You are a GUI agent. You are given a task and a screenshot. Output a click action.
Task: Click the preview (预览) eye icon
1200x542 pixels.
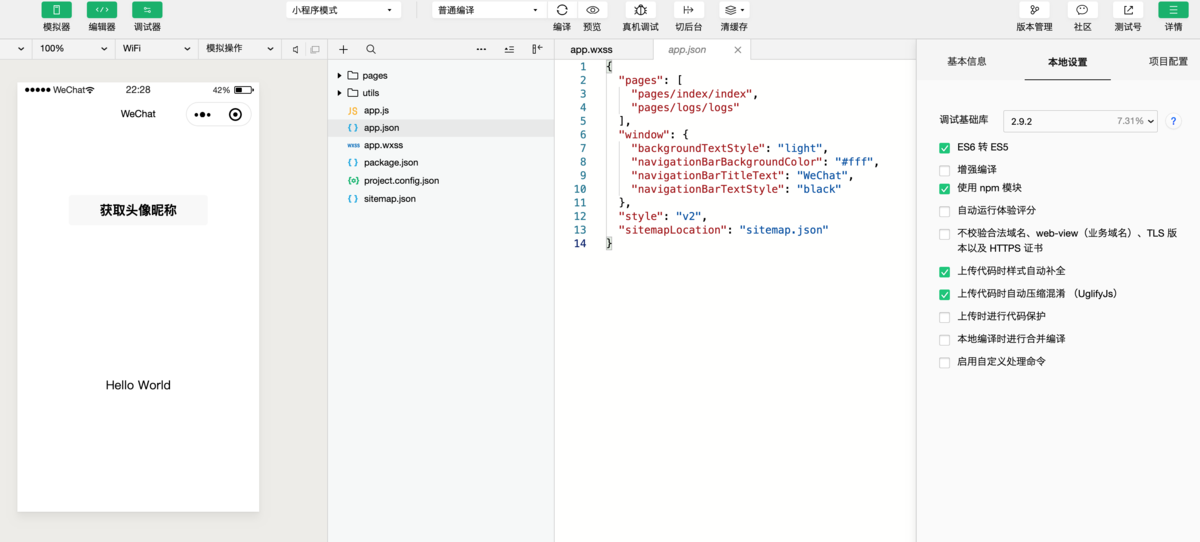593,10
